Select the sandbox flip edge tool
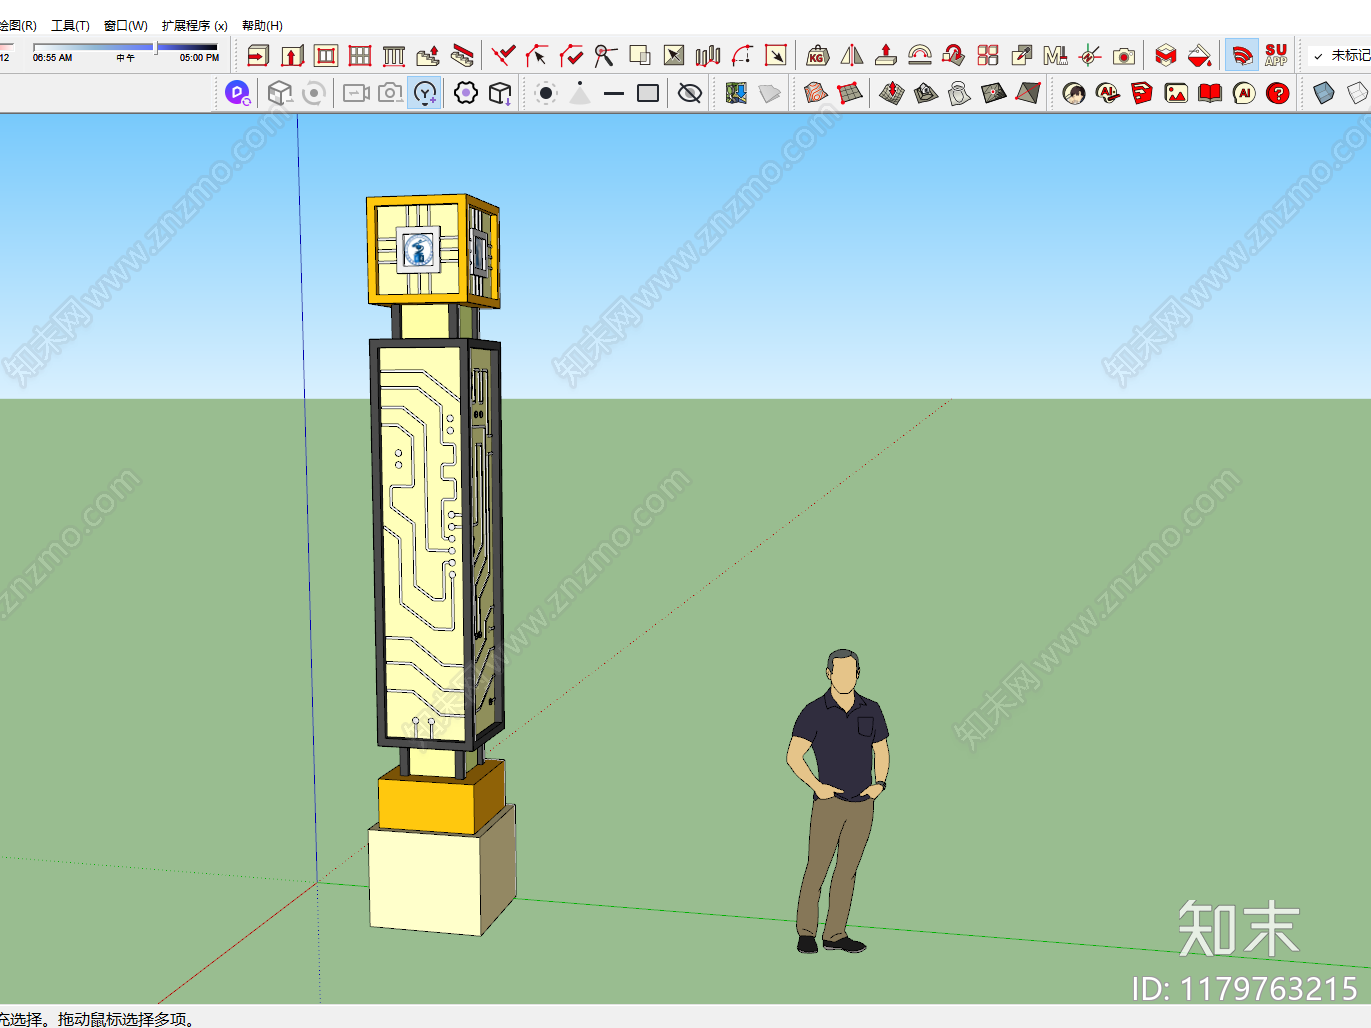 [x=1028, y=94]
